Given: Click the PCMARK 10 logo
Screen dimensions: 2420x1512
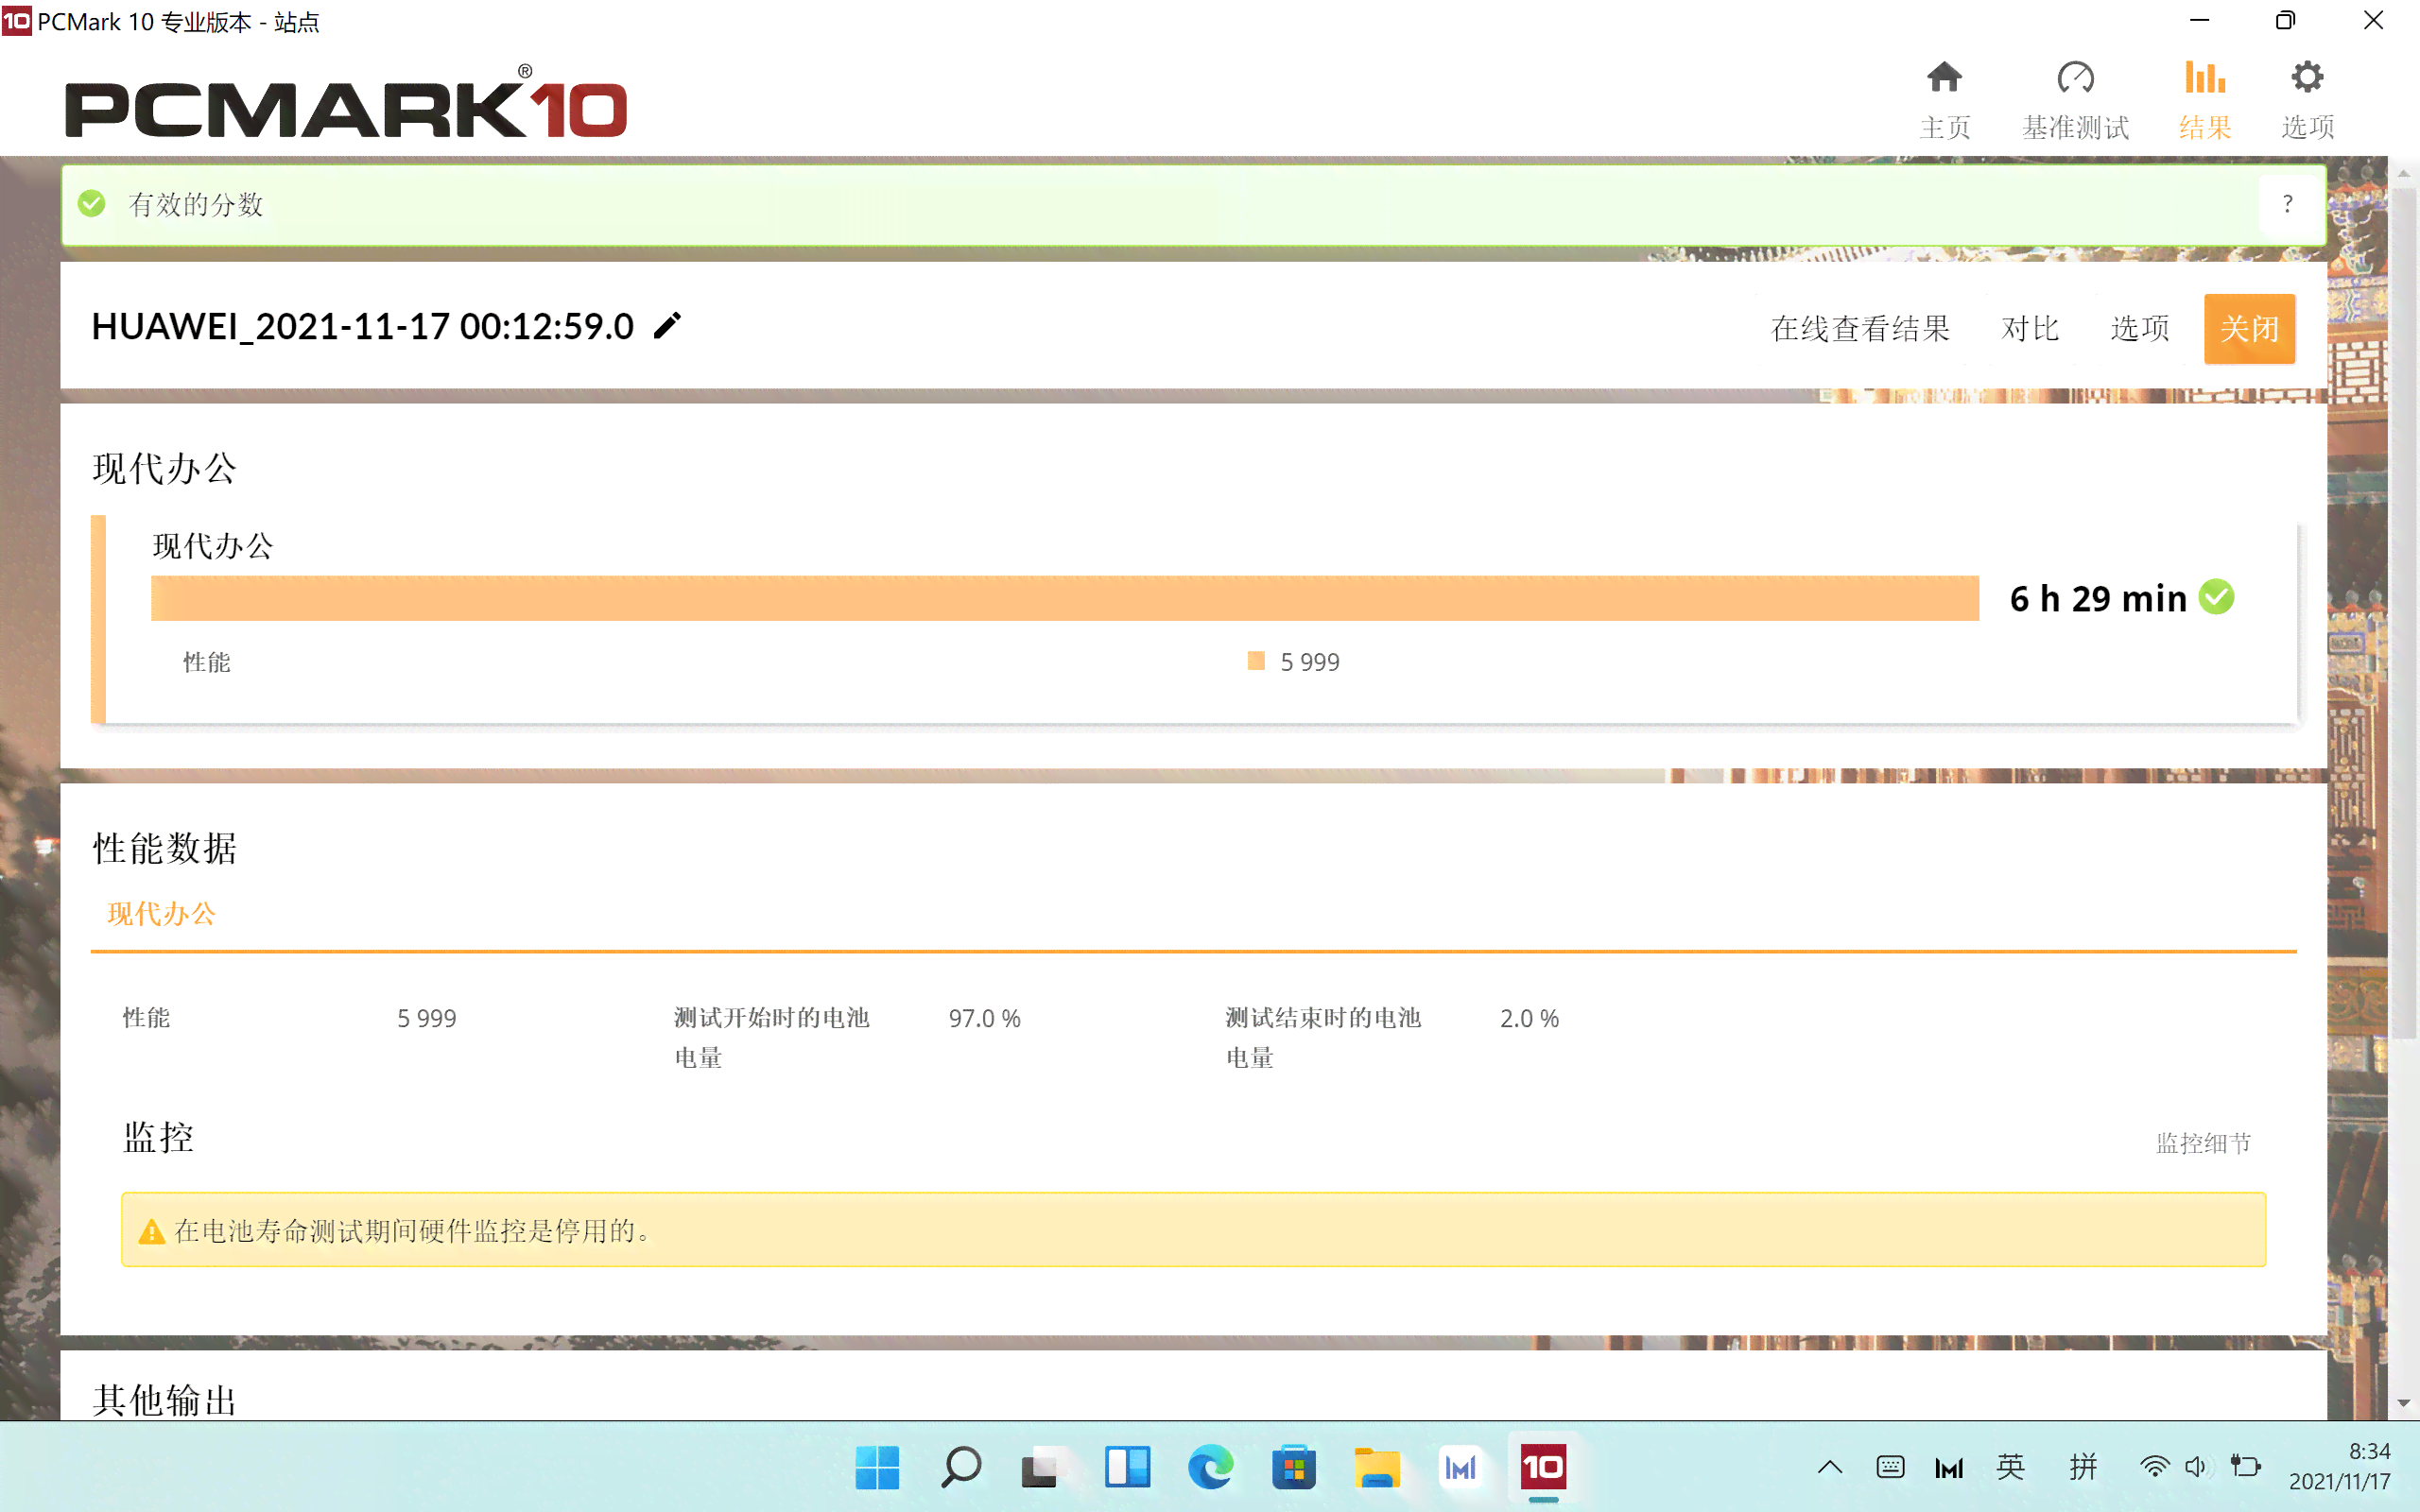Looking at the screenshot, I should pos(346,102).
